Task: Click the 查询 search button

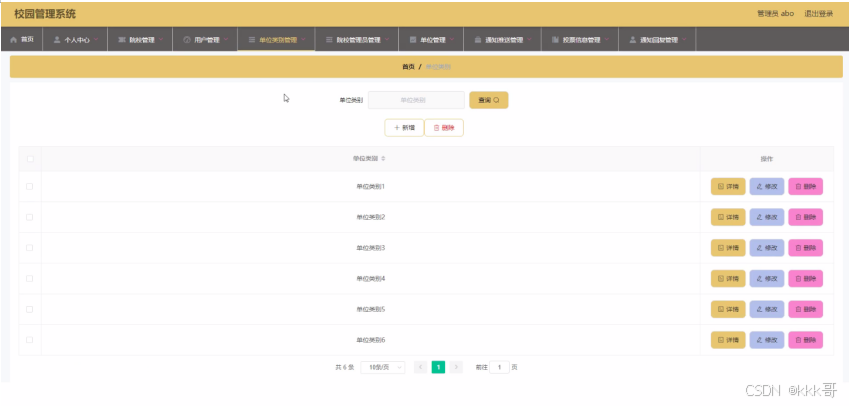Action: (488, 100)
